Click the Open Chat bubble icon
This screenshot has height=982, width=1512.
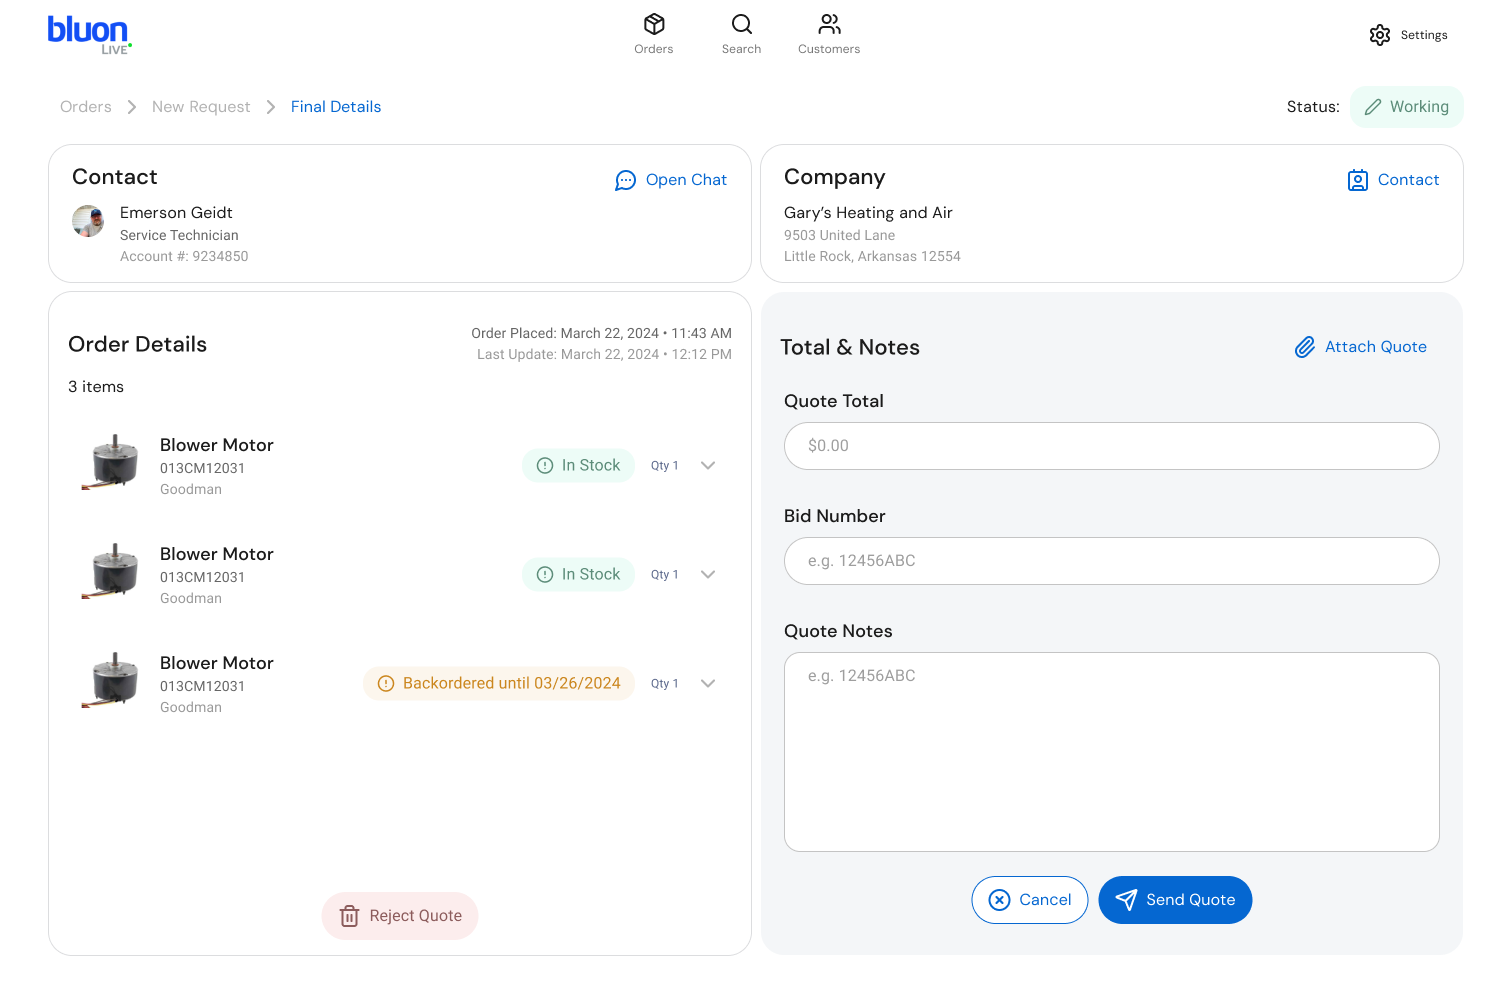[x=625, y=180]
